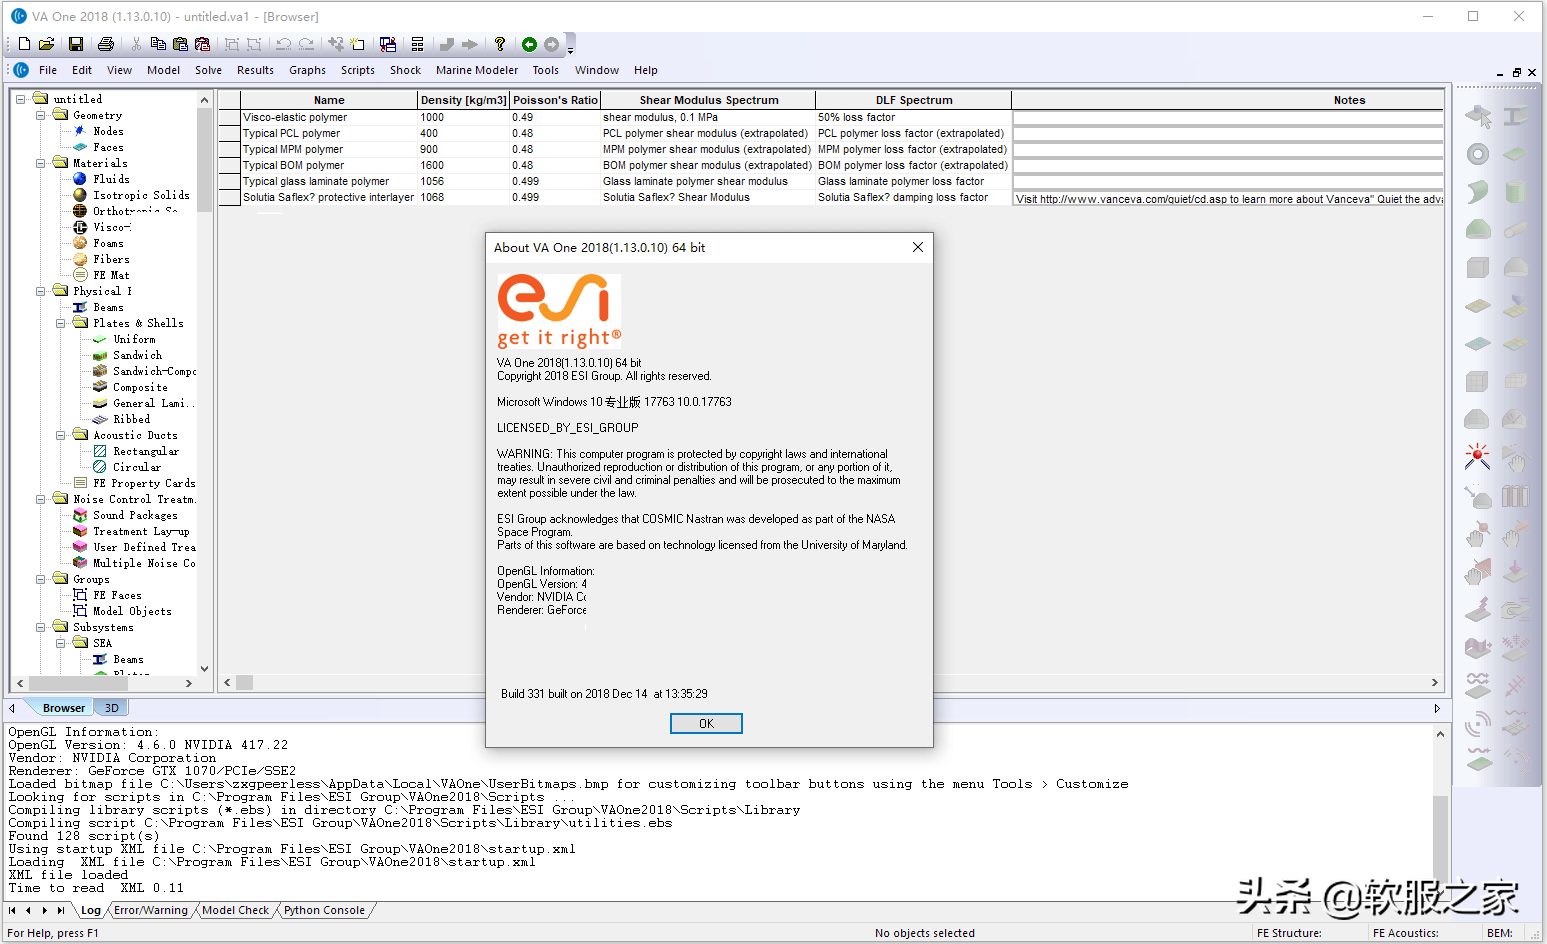
Task: Open the Shock menu
Action: tap(405, 70)
